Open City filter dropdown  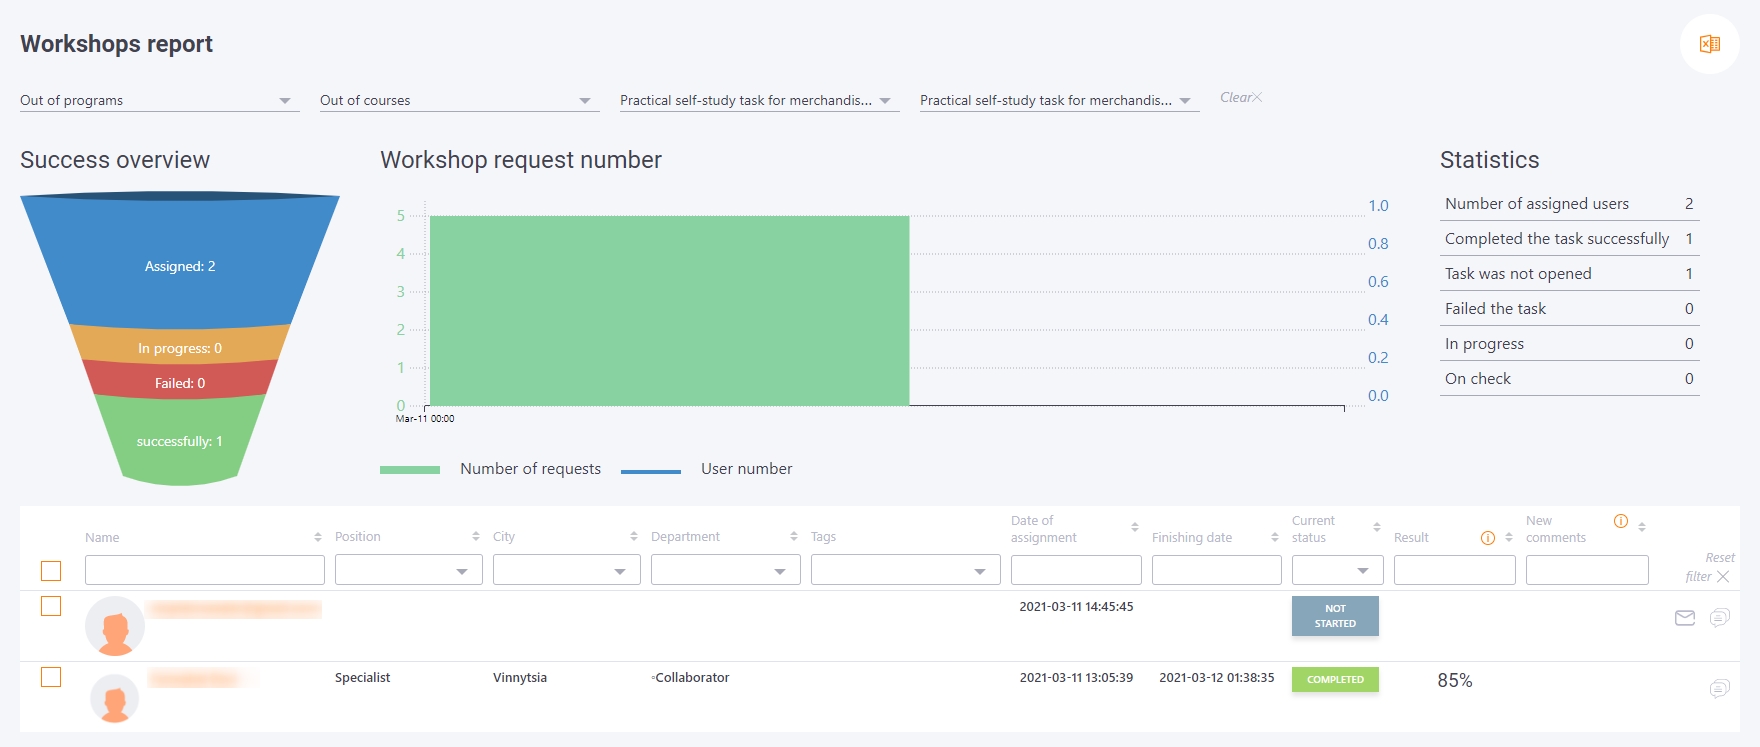pos(567,570)
